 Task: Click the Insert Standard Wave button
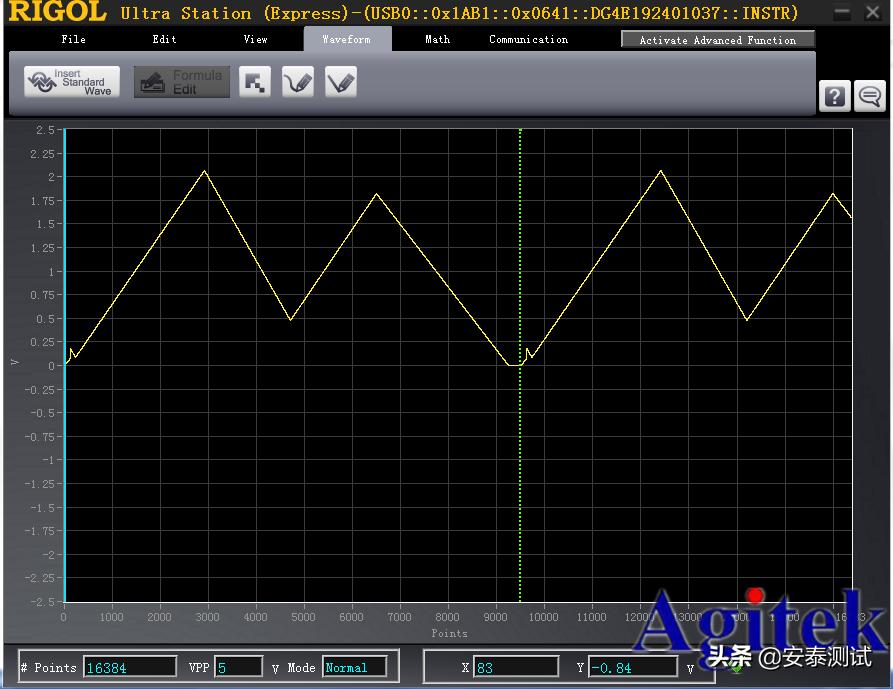click(x=72, y=82)
